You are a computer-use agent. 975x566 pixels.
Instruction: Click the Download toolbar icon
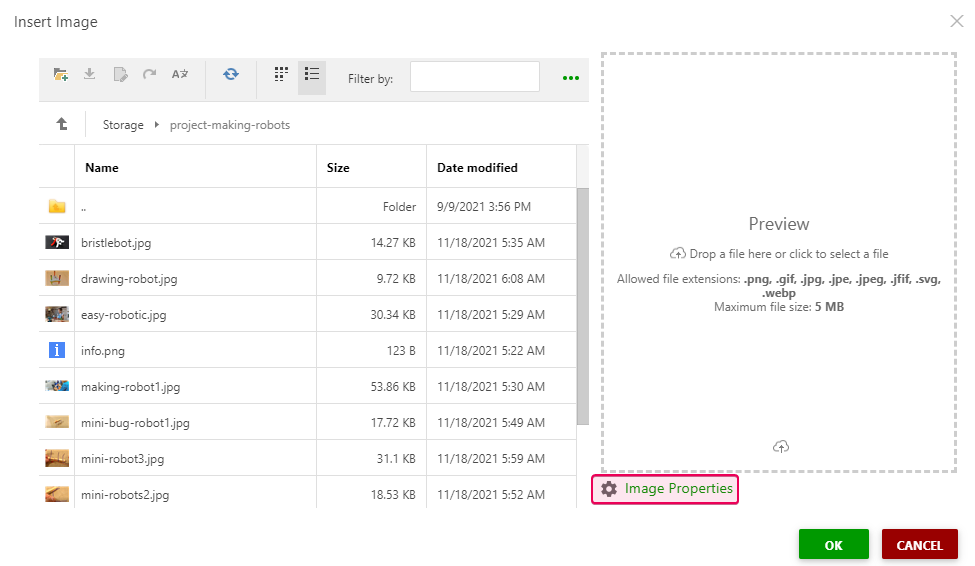click(90, 74)
